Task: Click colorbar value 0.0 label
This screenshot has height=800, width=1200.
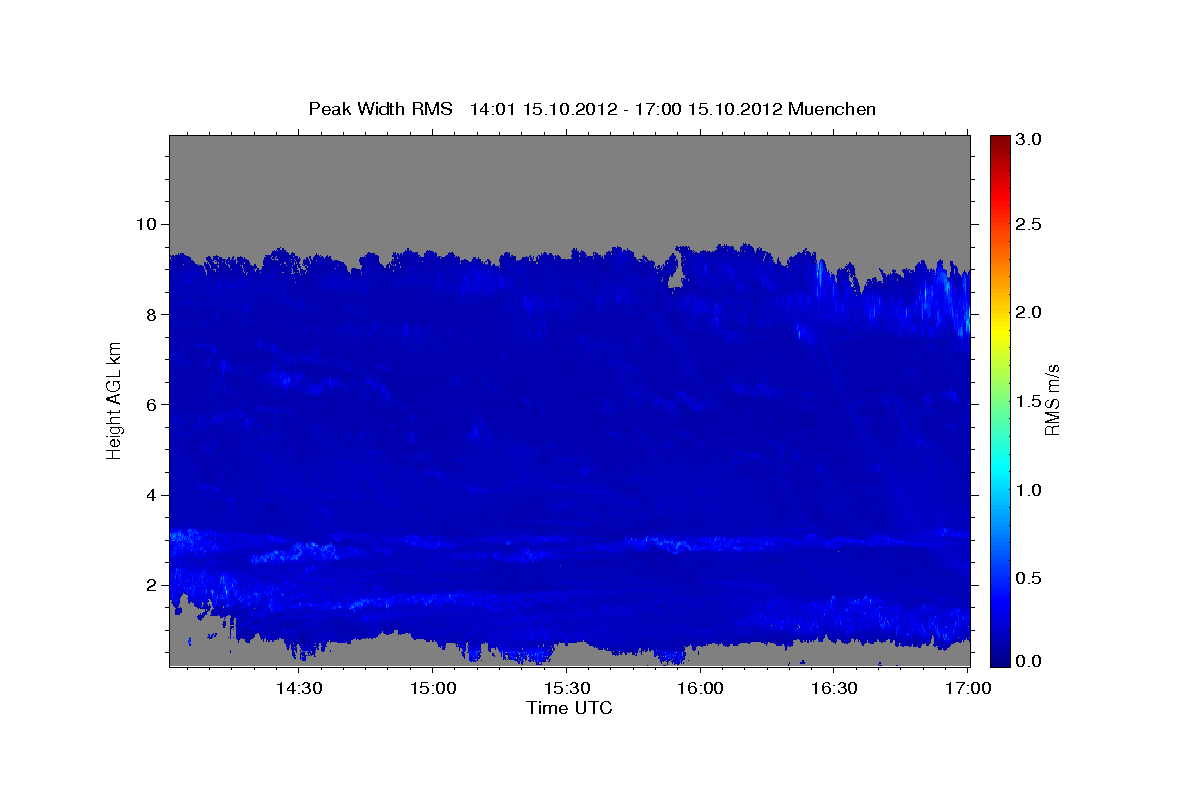Action: point(1029,661)
